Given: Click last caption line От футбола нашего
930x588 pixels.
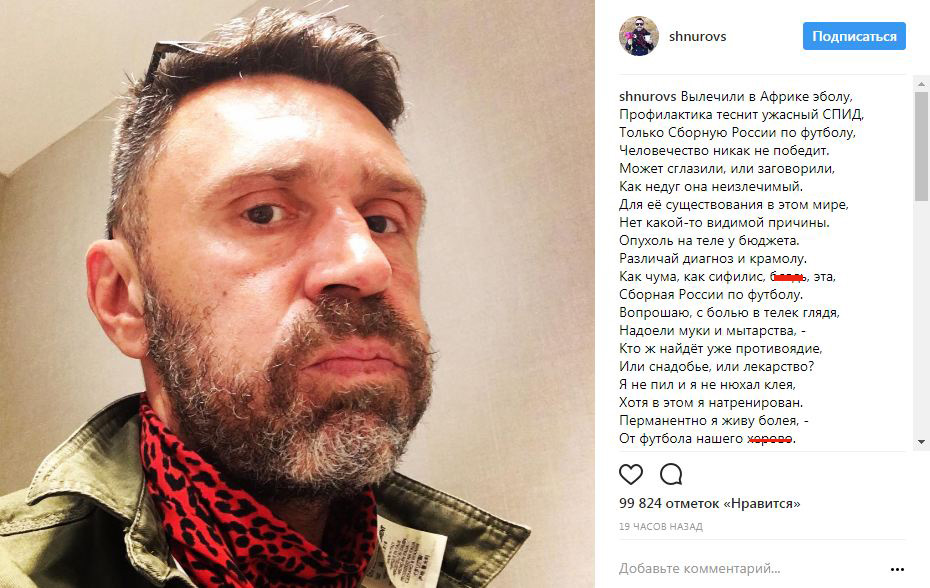Looking at the screenshot, I should point(707,438).
